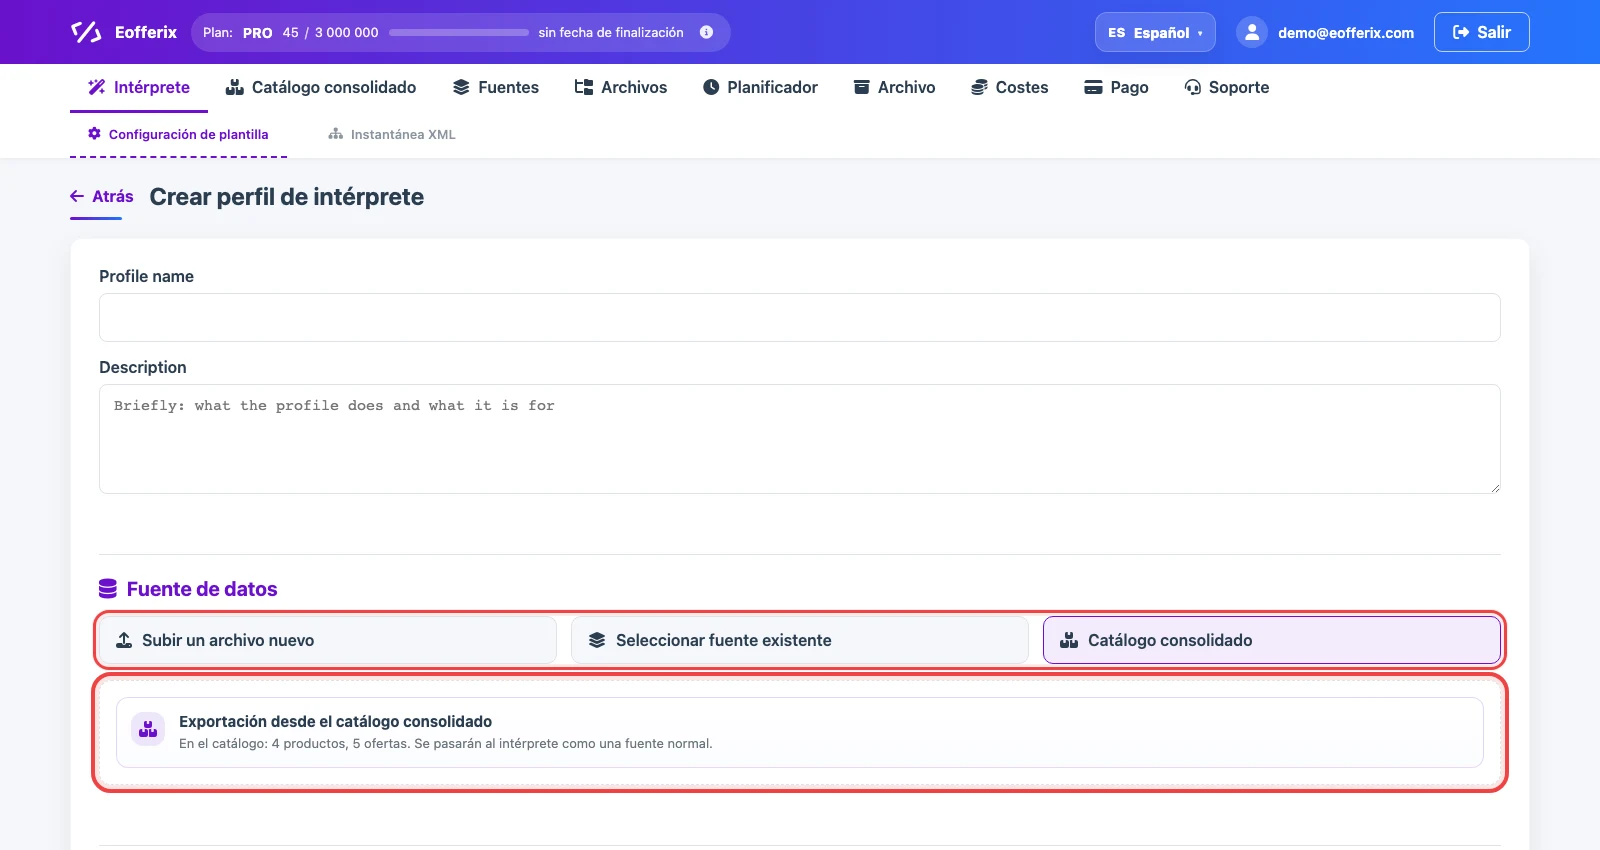The height and width of the screenshot is (850, 1600).
Task: Click the Fuente de datos database icon
Action: coord(108,589)
